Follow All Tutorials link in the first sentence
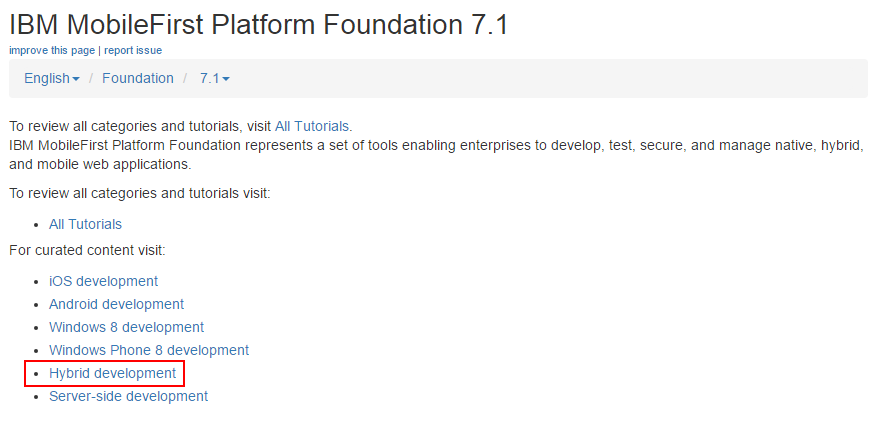This screenshot has width=873, height=421. [x=312, y=126]
